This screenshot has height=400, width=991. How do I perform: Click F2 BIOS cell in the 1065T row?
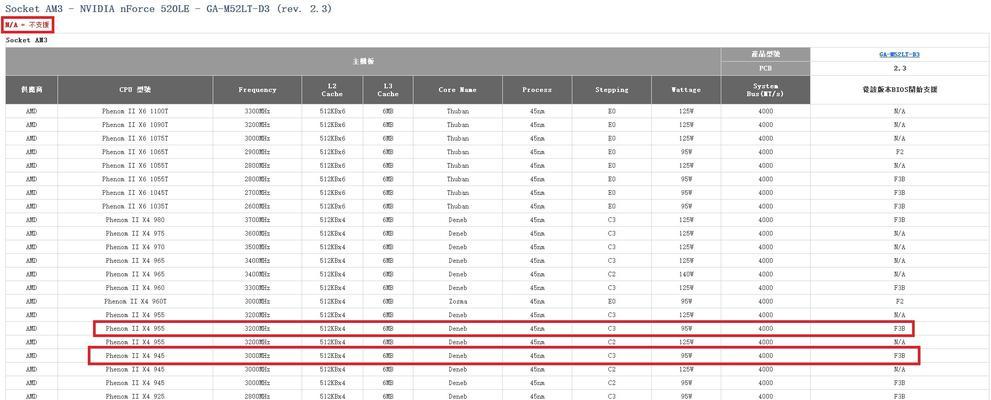pyautogui.click(x=900, y=152)
